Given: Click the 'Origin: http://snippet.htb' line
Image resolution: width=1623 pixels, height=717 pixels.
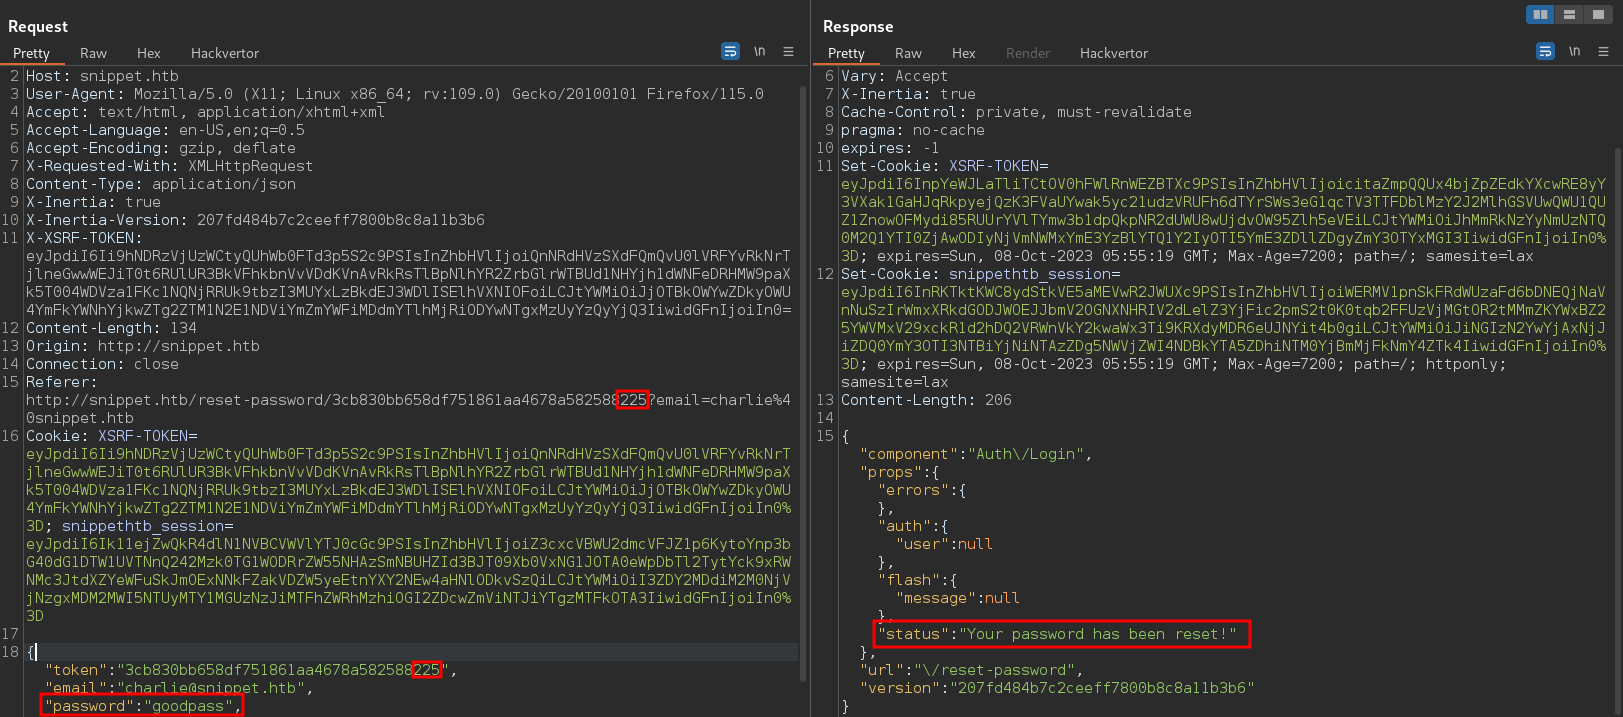Looking at the screenshot, I should [x=142, y=346].
